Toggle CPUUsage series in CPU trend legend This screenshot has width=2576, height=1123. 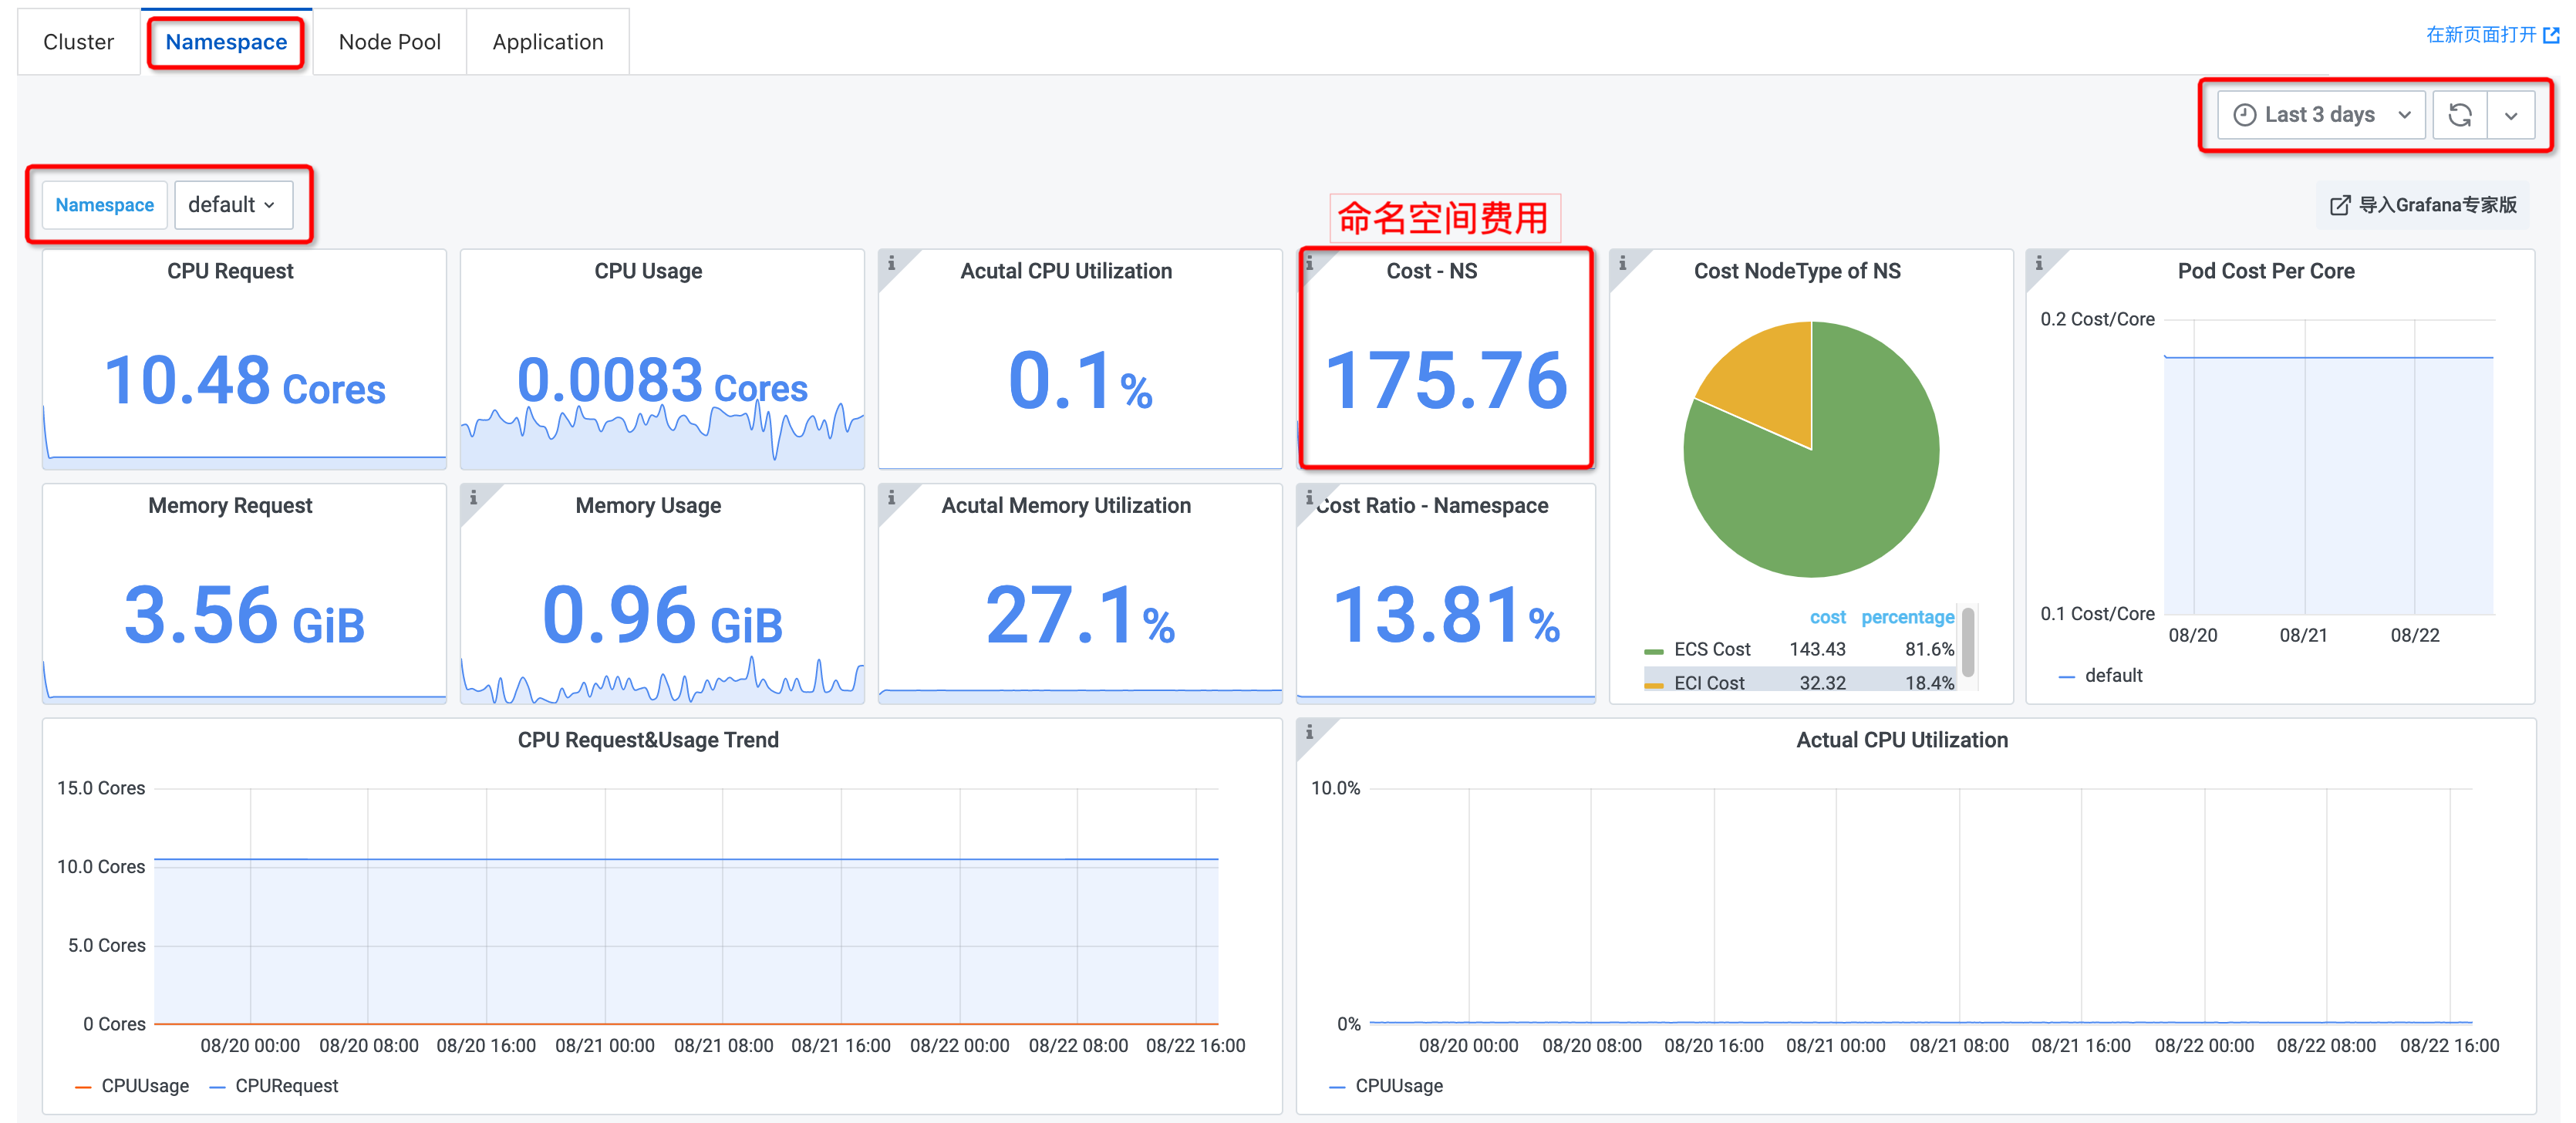coord(144,1086)
